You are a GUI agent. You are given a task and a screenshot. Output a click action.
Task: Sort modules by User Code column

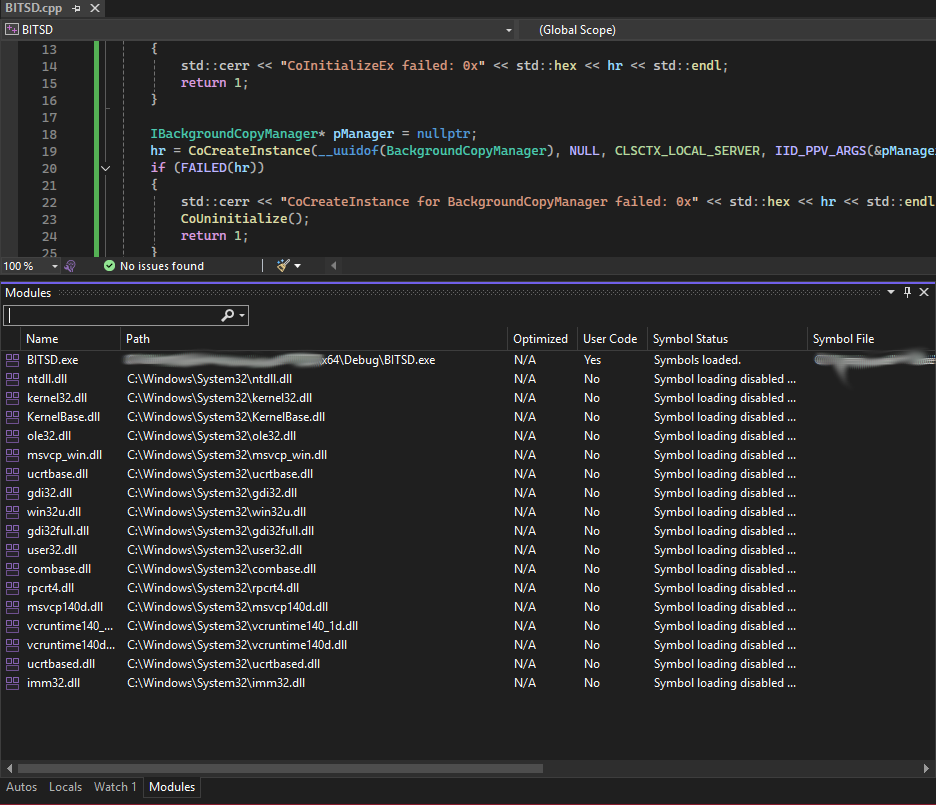coord(612,339)
